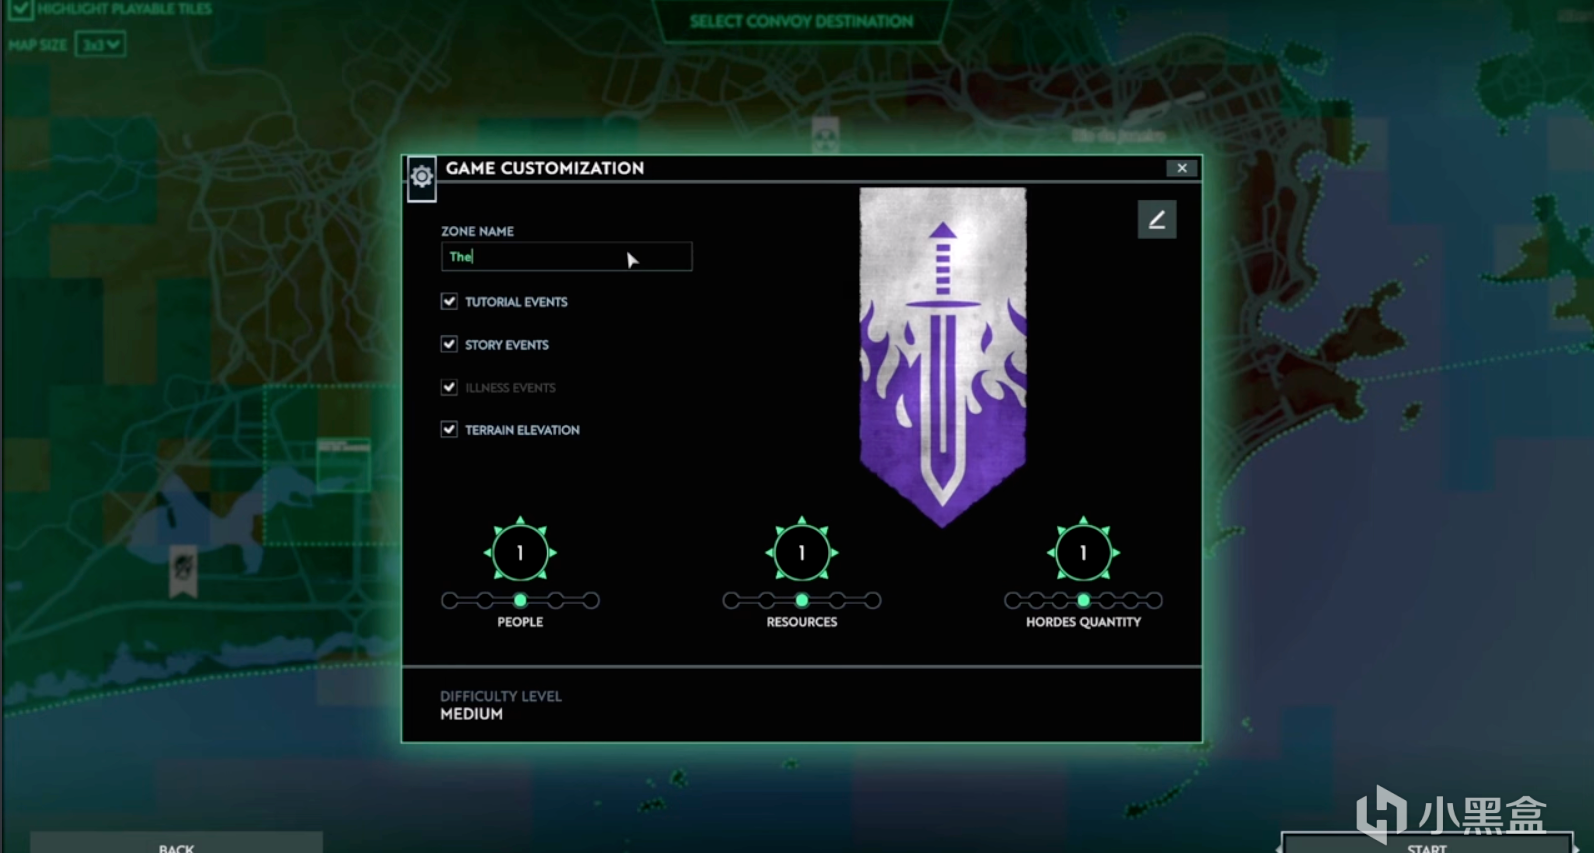This screenshot has height=853, width=1594.
Task: Click the Back button
Action: tap(176, 843)
